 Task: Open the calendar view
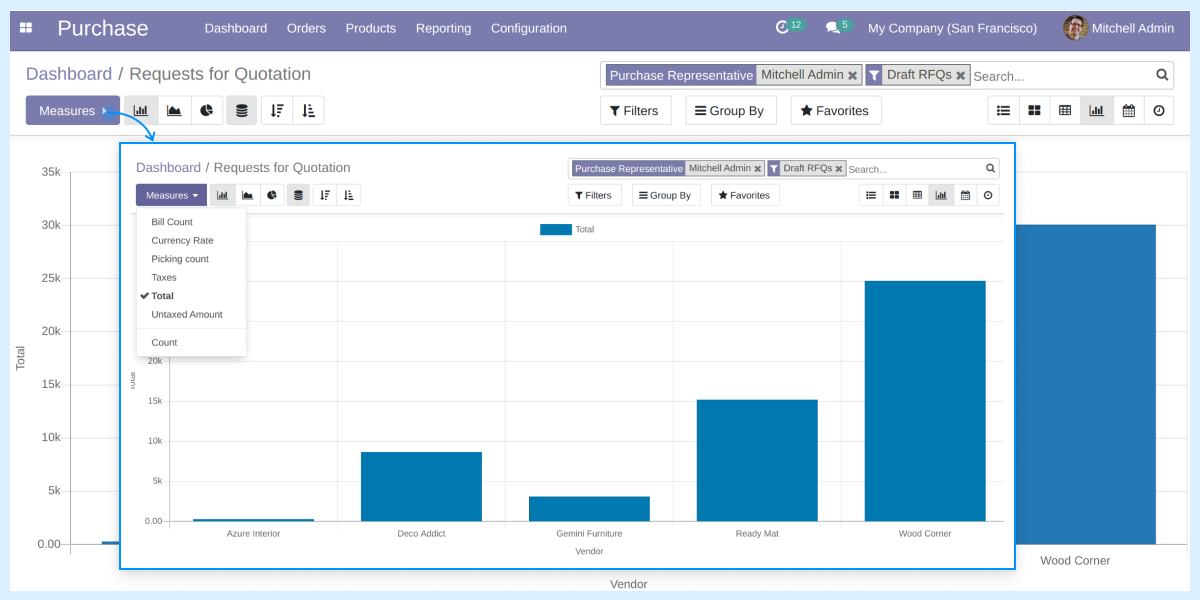pos(1128,110)
